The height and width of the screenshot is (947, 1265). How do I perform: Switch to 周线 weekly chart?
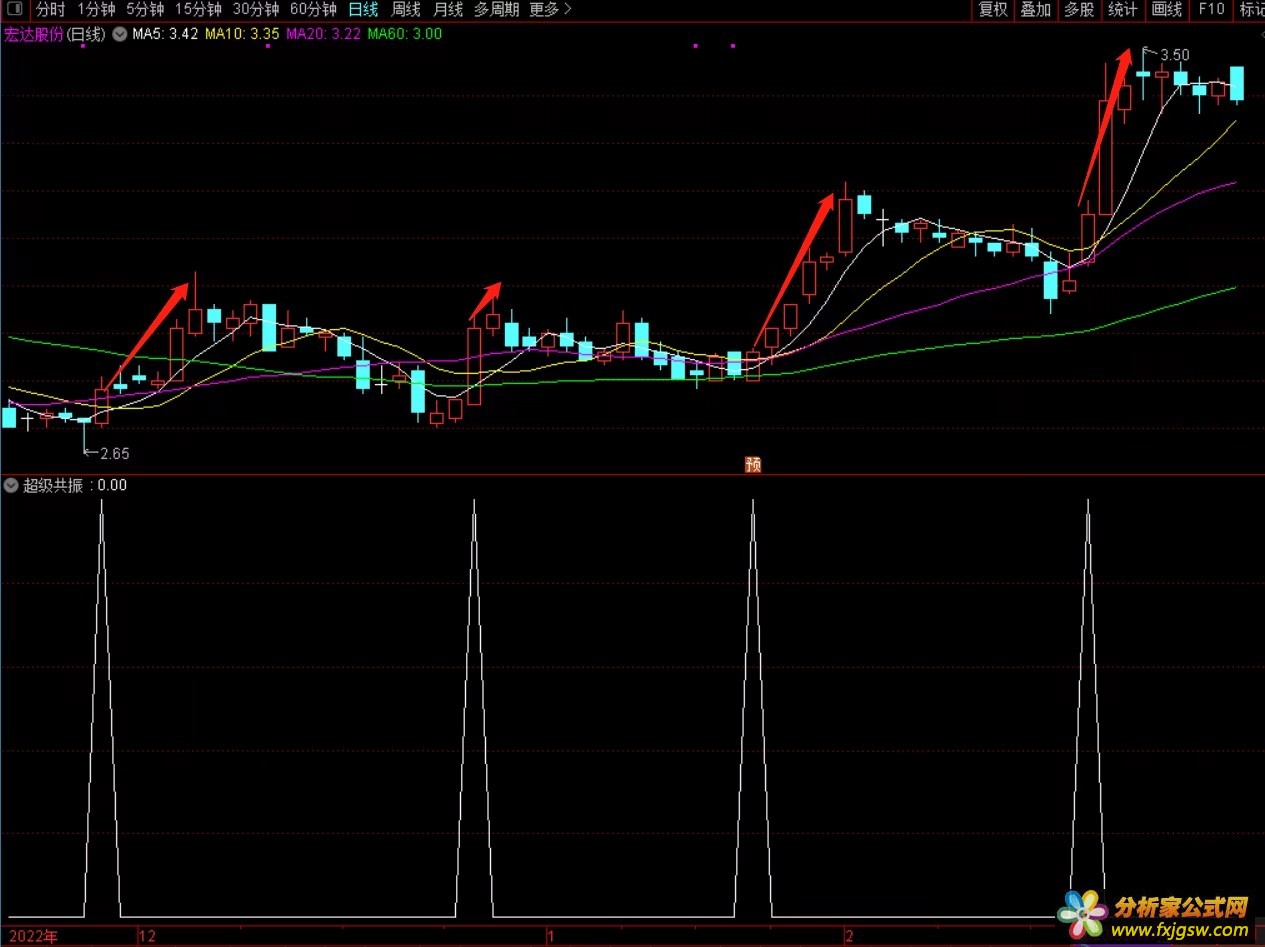pos(406,9)
